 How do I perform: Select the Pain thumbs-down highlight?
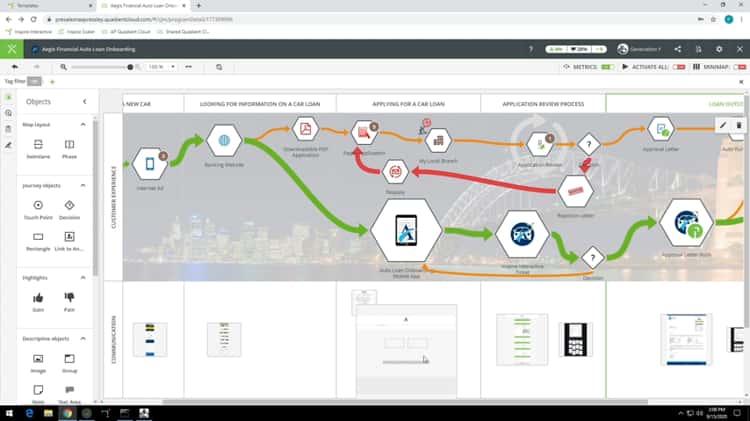click(x=69, y=302)
